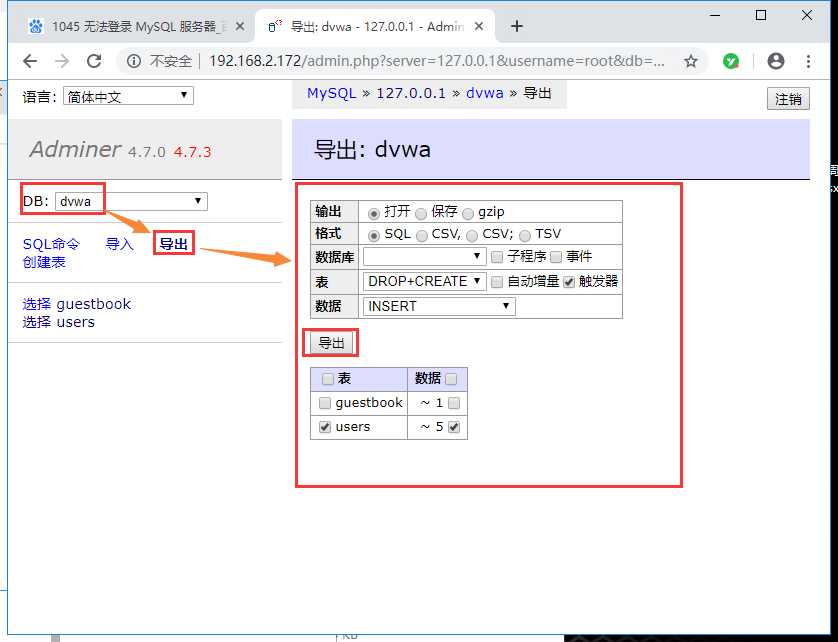838x642 pixels.
Task: Open the 导入 import link
Action: [x=119, y=244]
